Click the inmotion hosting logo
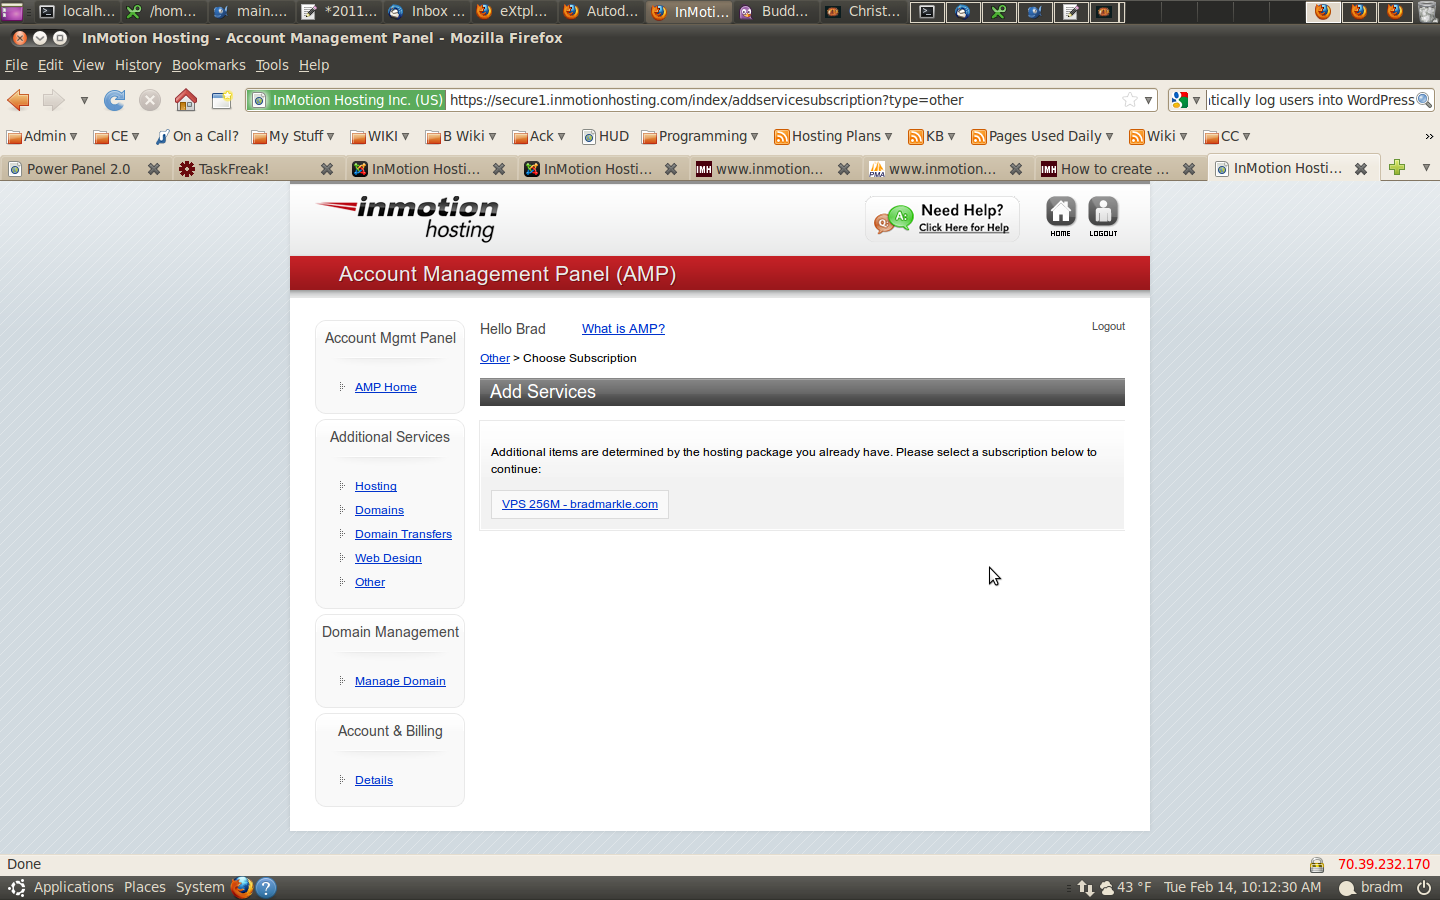 (408, 218)
